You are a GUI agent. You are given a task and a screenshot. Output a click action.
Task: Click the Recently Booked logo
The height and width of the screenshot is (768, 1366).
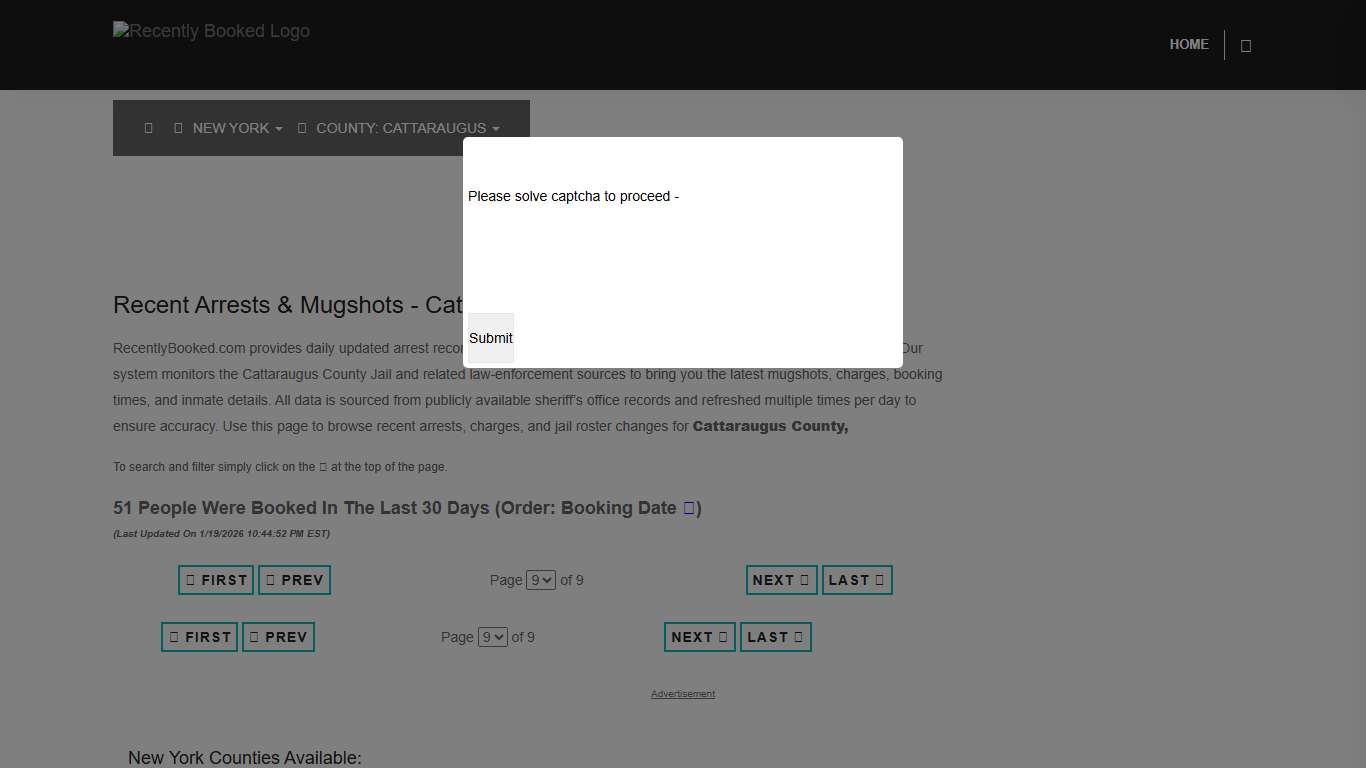tap(212, 32)
